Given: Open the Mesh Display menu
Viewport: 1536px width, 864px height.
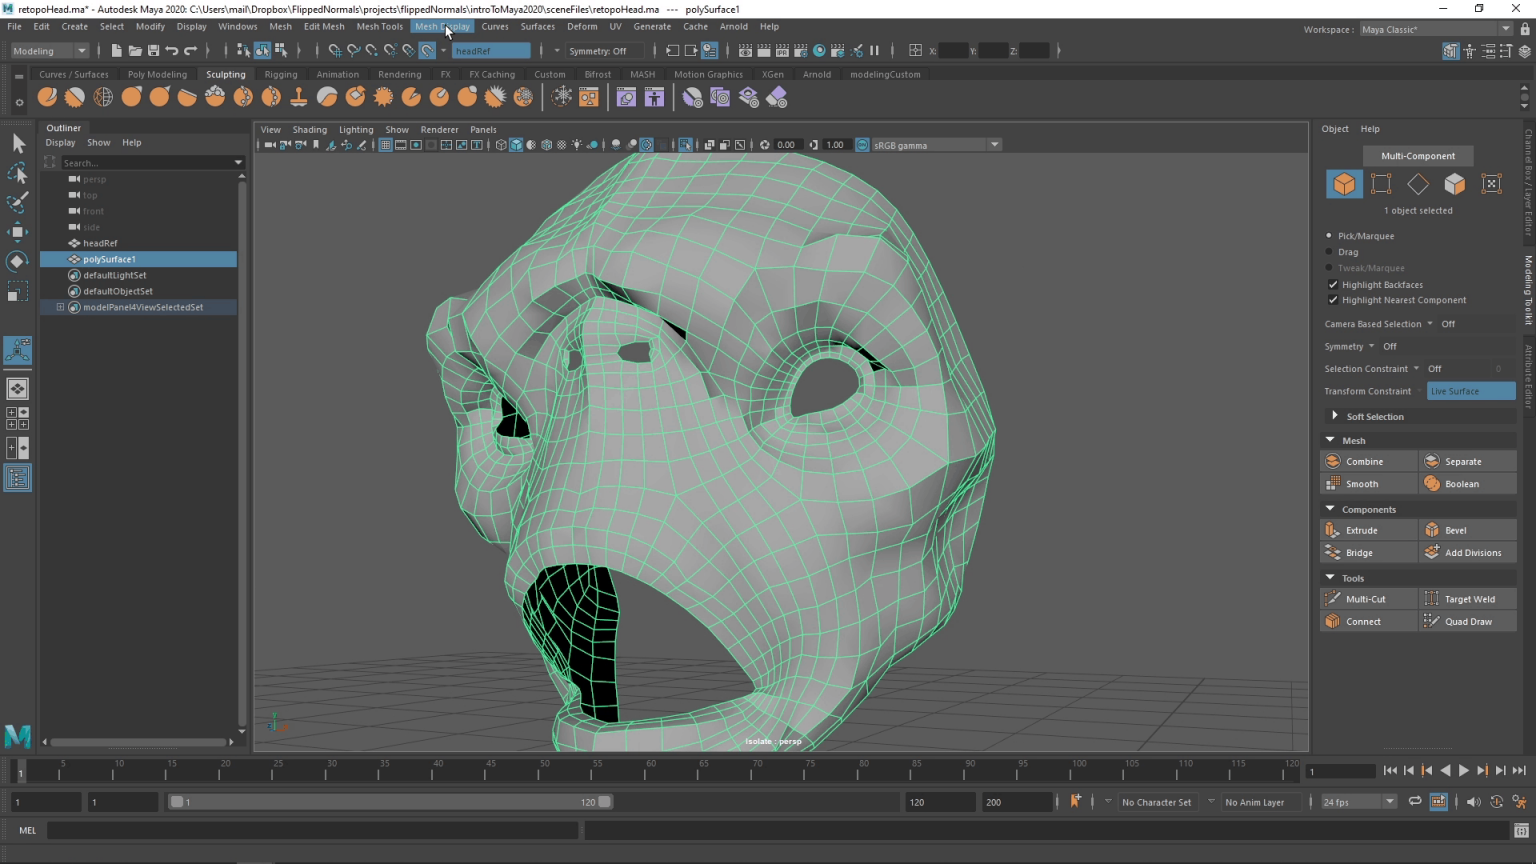Looking at the screenshot, I should click(443, 26).
